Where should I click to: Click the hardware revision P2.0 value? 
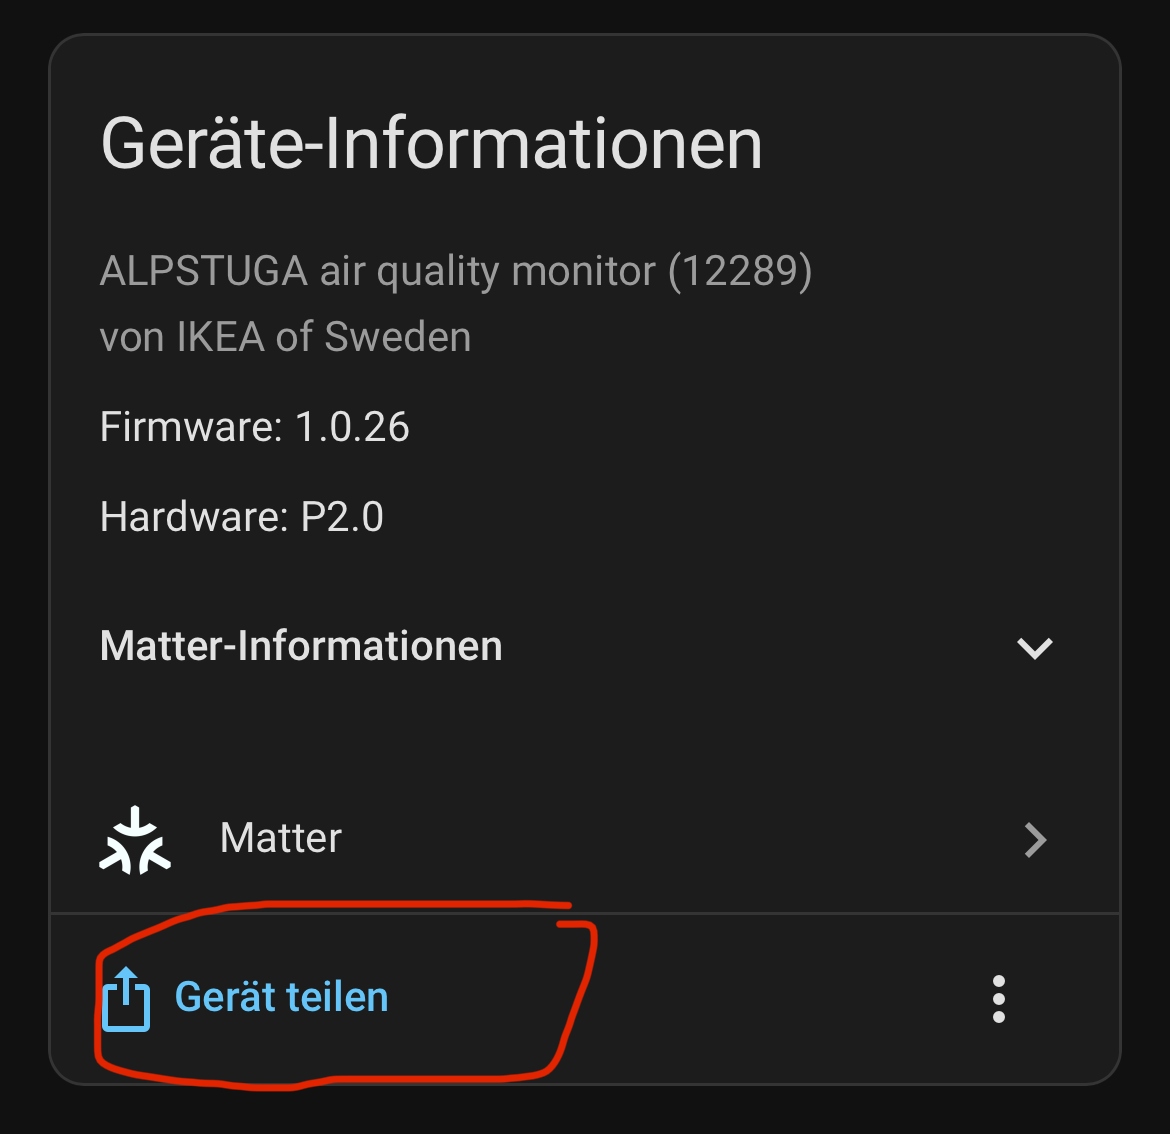click(342, 517)
